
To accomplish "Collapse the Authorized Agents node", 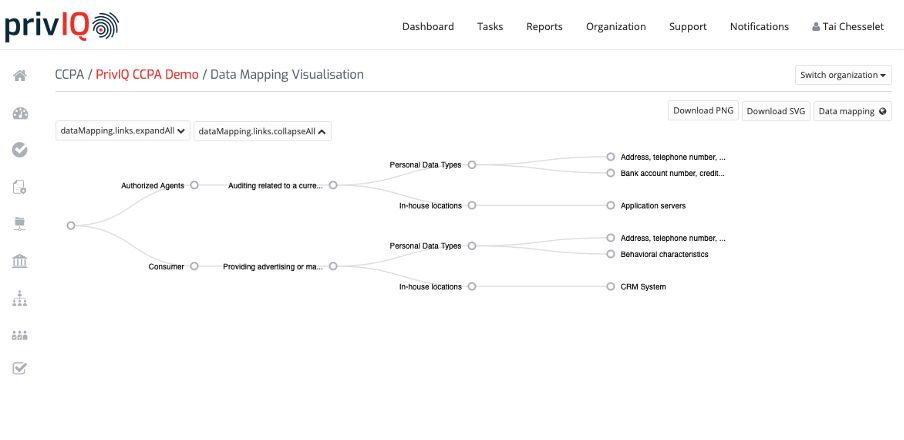I will [x=194, y=185].
